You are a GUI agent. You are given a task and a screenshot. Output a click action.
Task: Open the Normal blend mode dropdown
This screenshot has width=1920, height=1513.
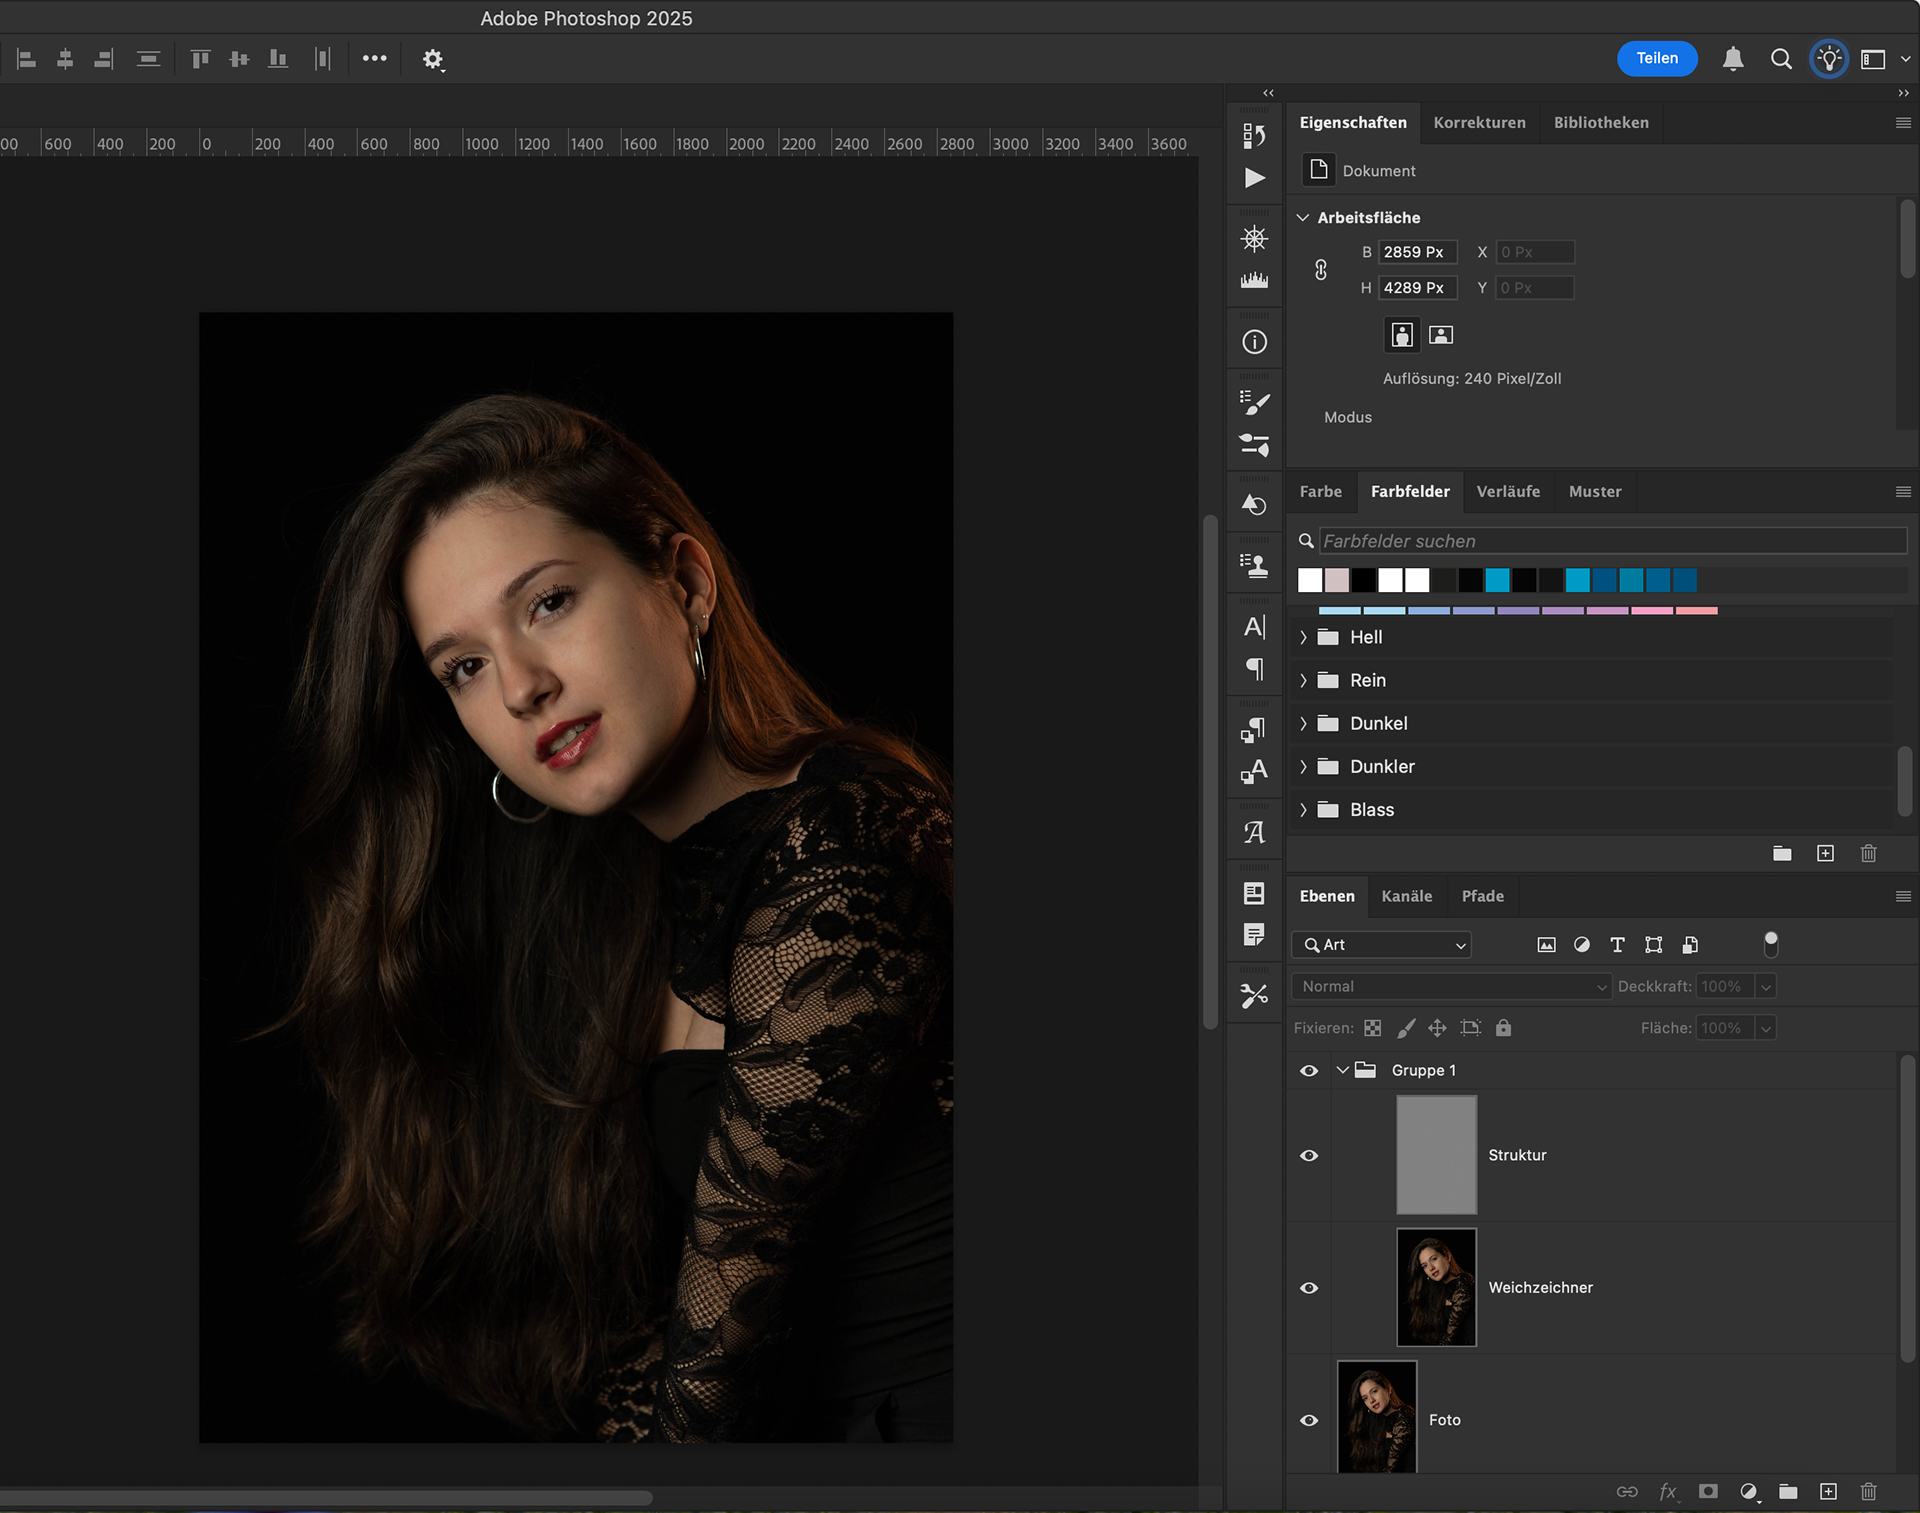[x=1451, y=986]
